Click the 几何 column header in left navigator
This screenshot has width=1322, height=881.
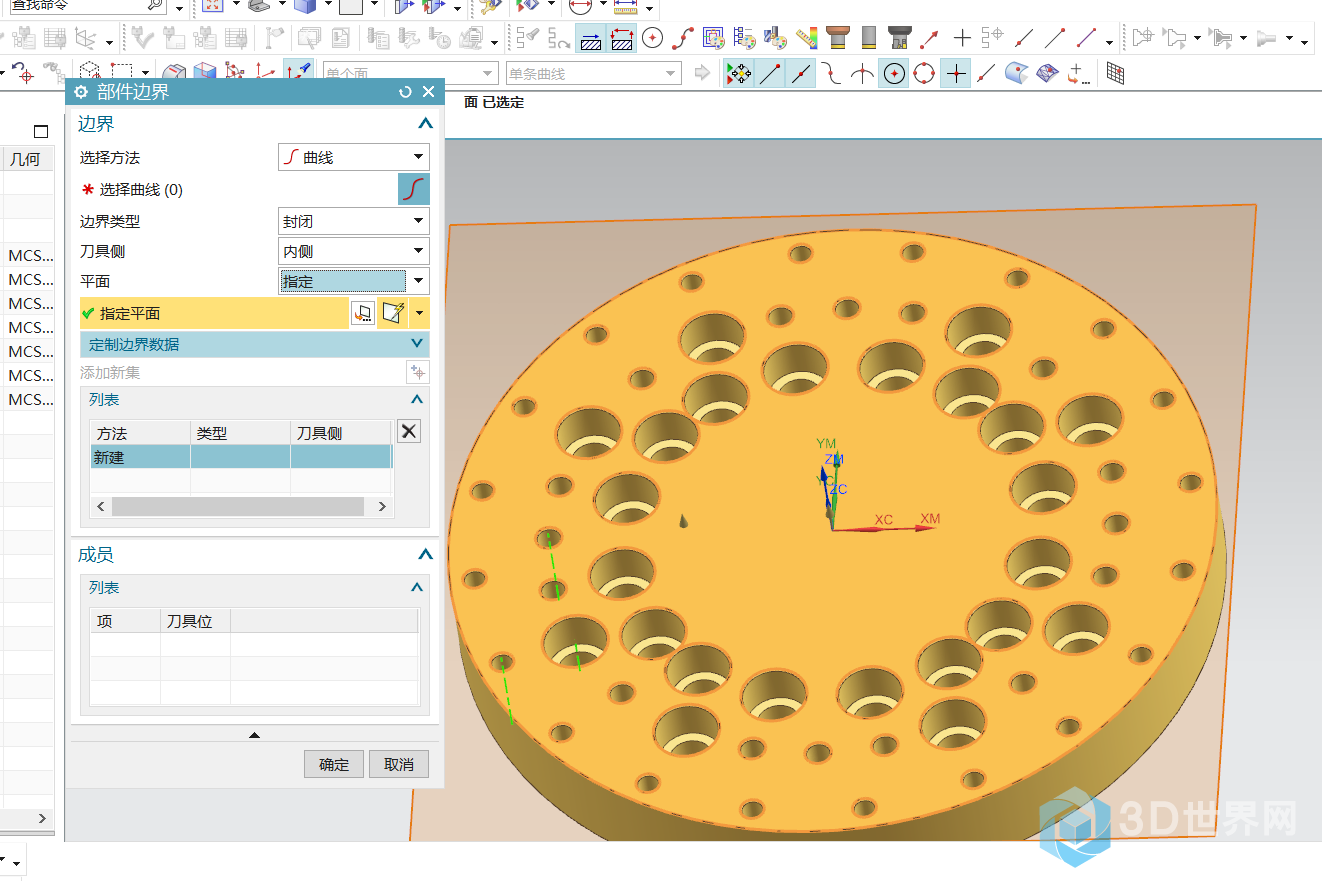(x=27, y=158)
